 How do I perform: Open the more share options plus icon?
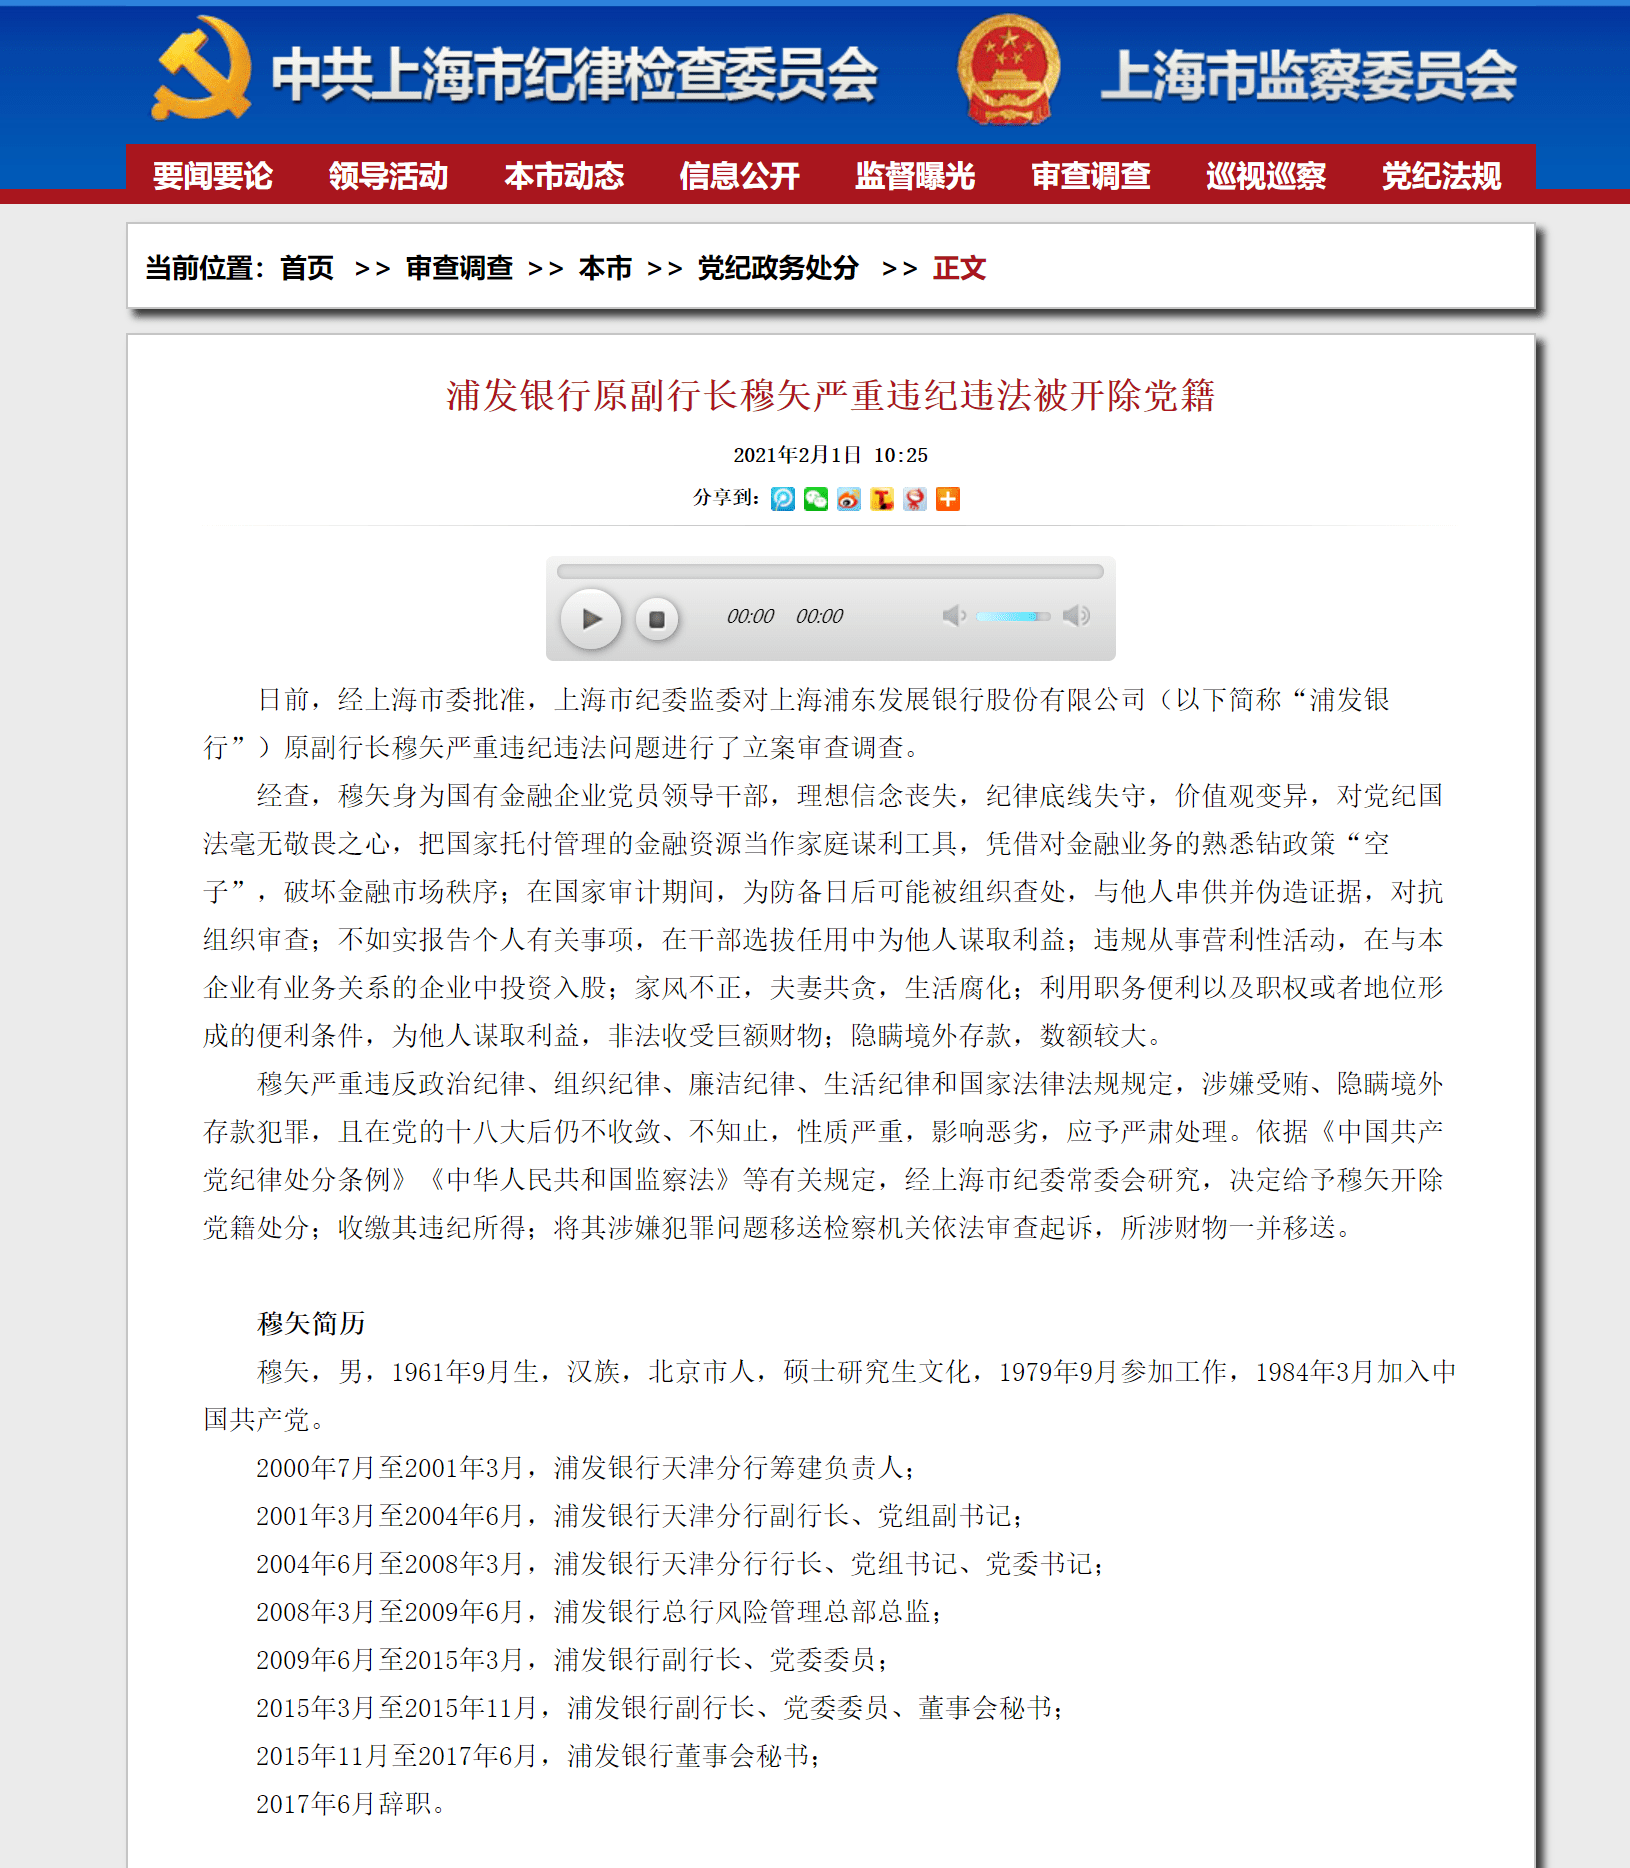coord(947,499)
